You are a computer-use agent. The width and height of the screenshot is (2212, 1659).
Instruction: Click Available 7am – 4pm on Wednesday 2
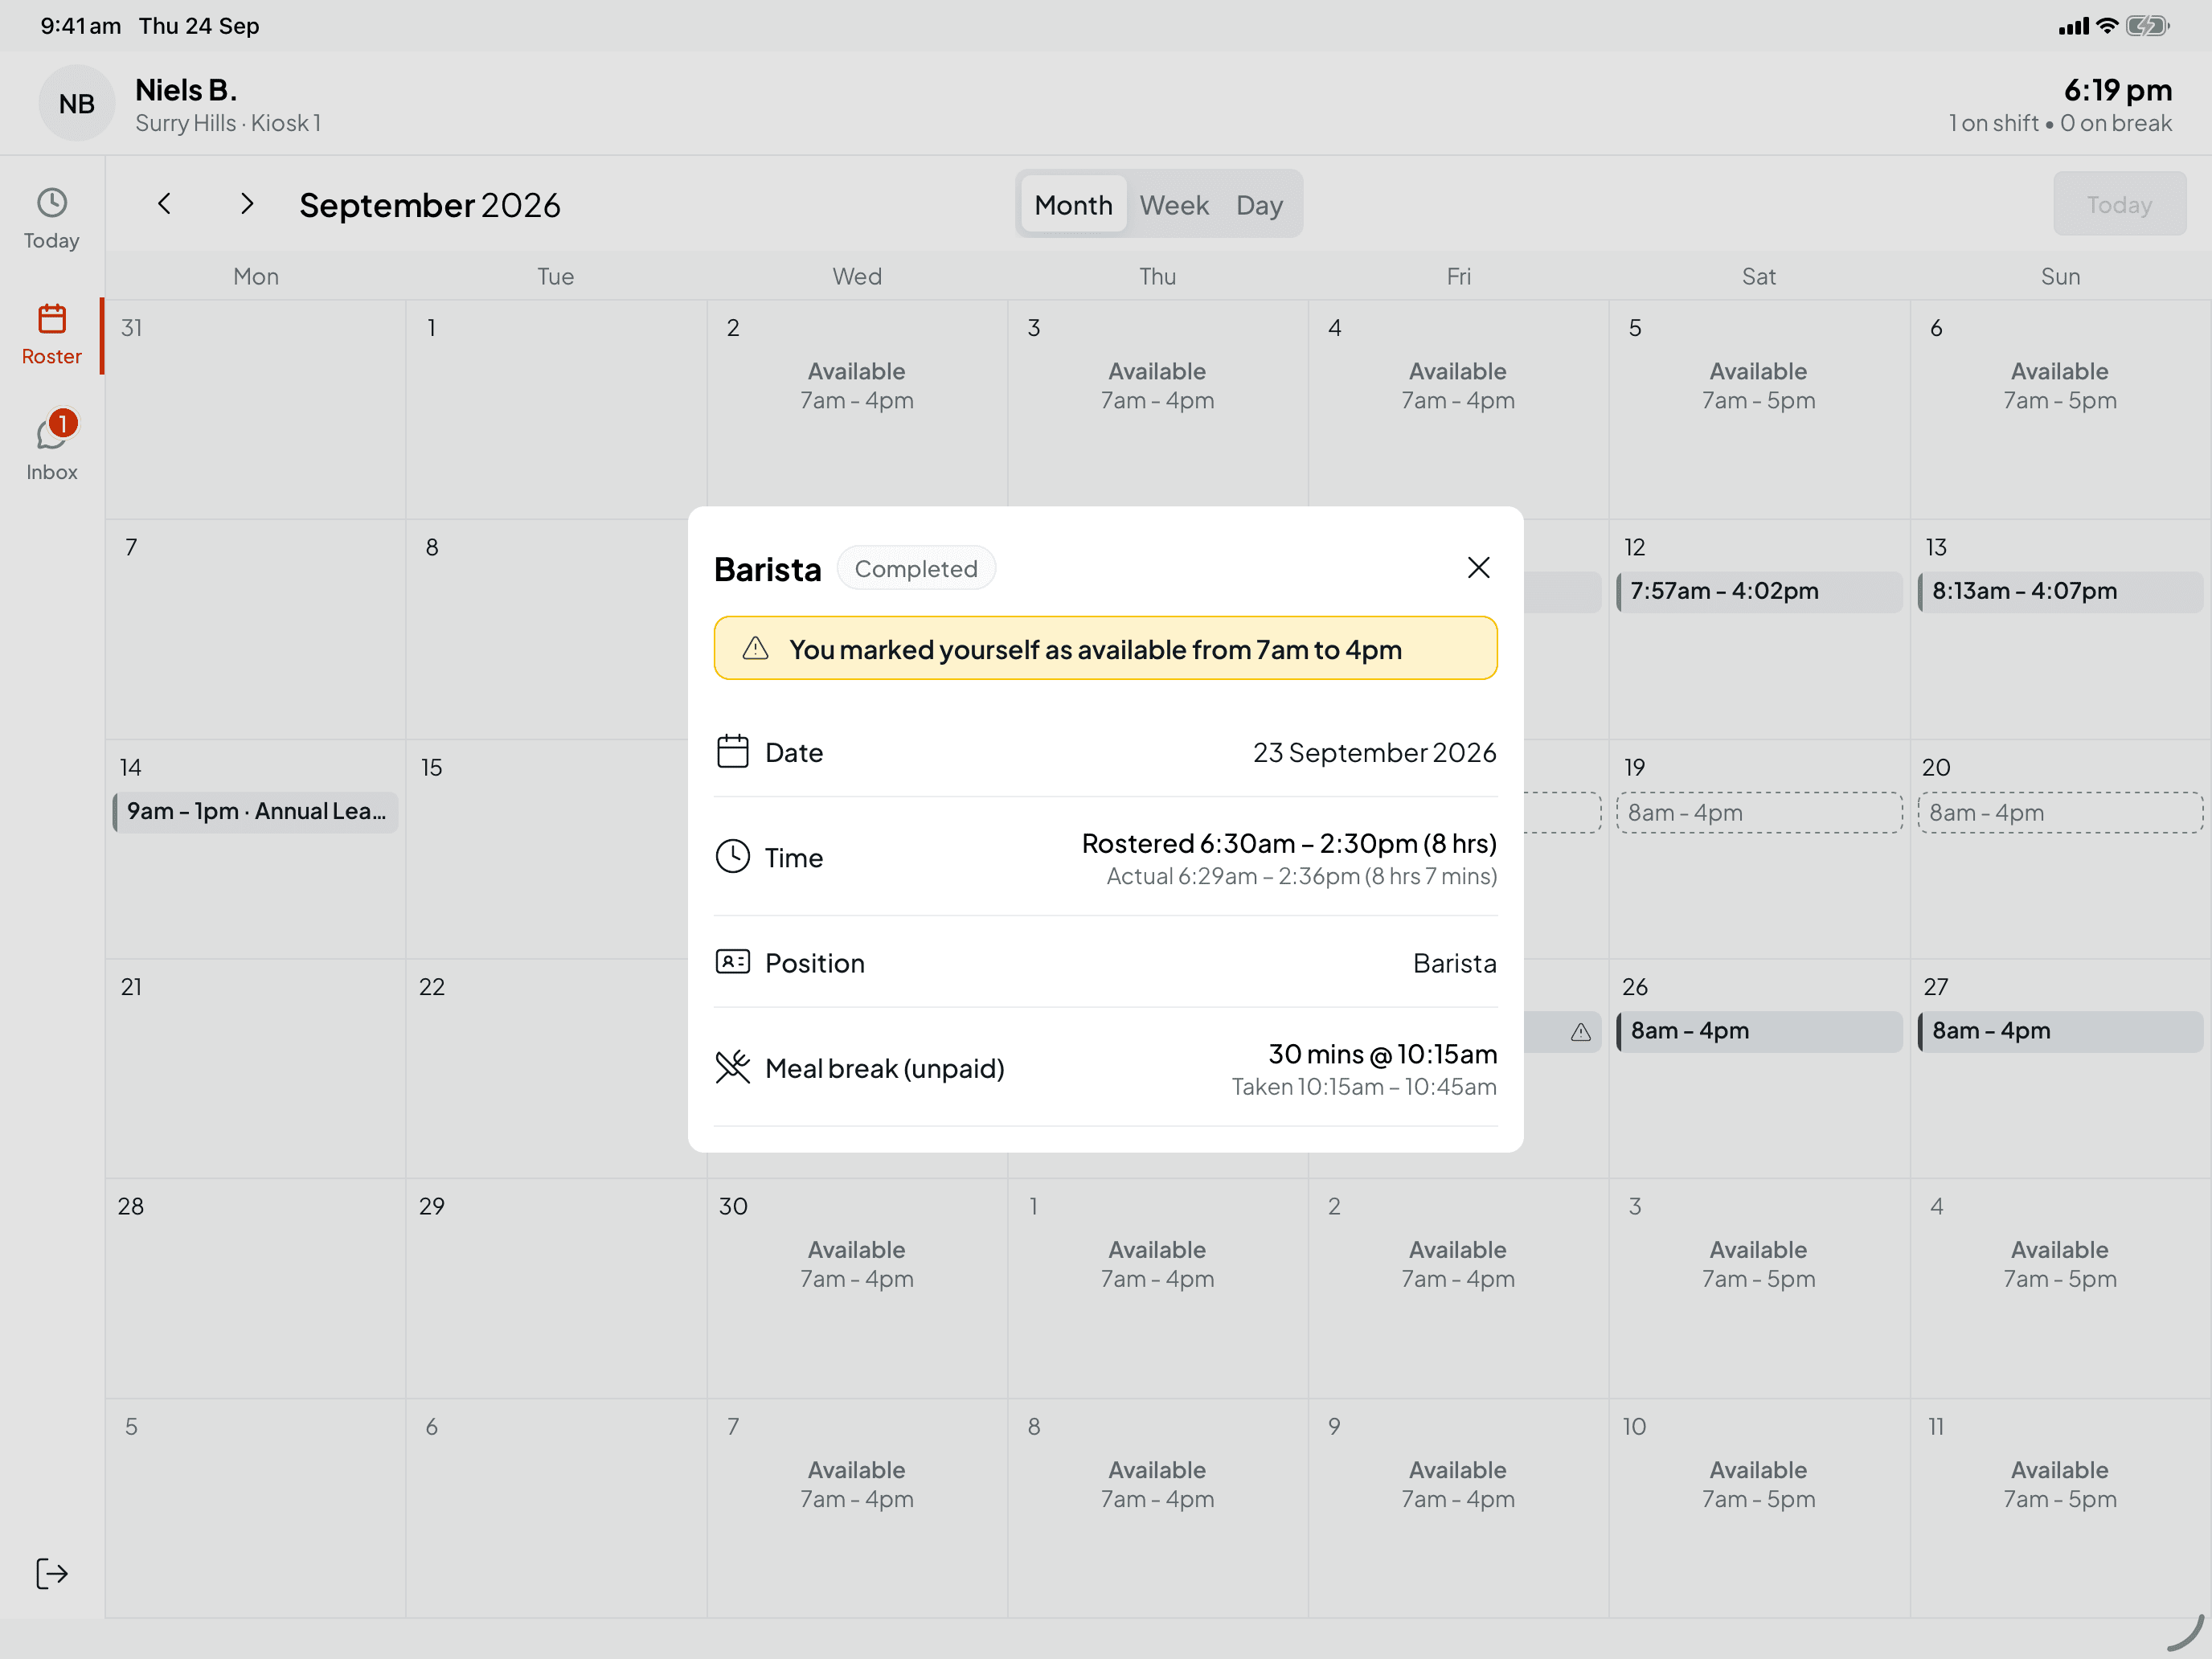point(857,386)
